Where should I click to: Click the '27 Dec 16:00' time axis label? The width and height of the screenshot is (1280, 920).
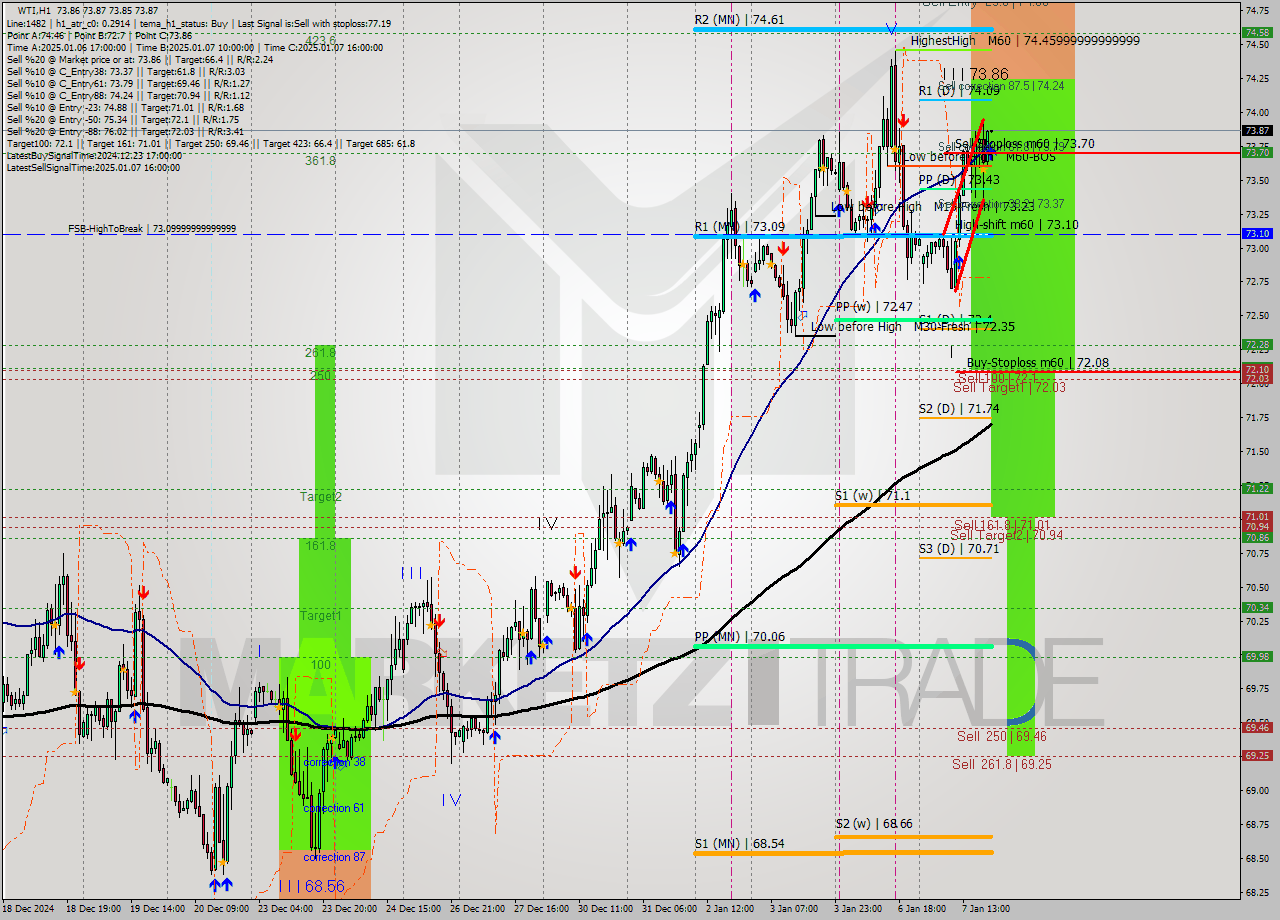[x=541, y=908]
